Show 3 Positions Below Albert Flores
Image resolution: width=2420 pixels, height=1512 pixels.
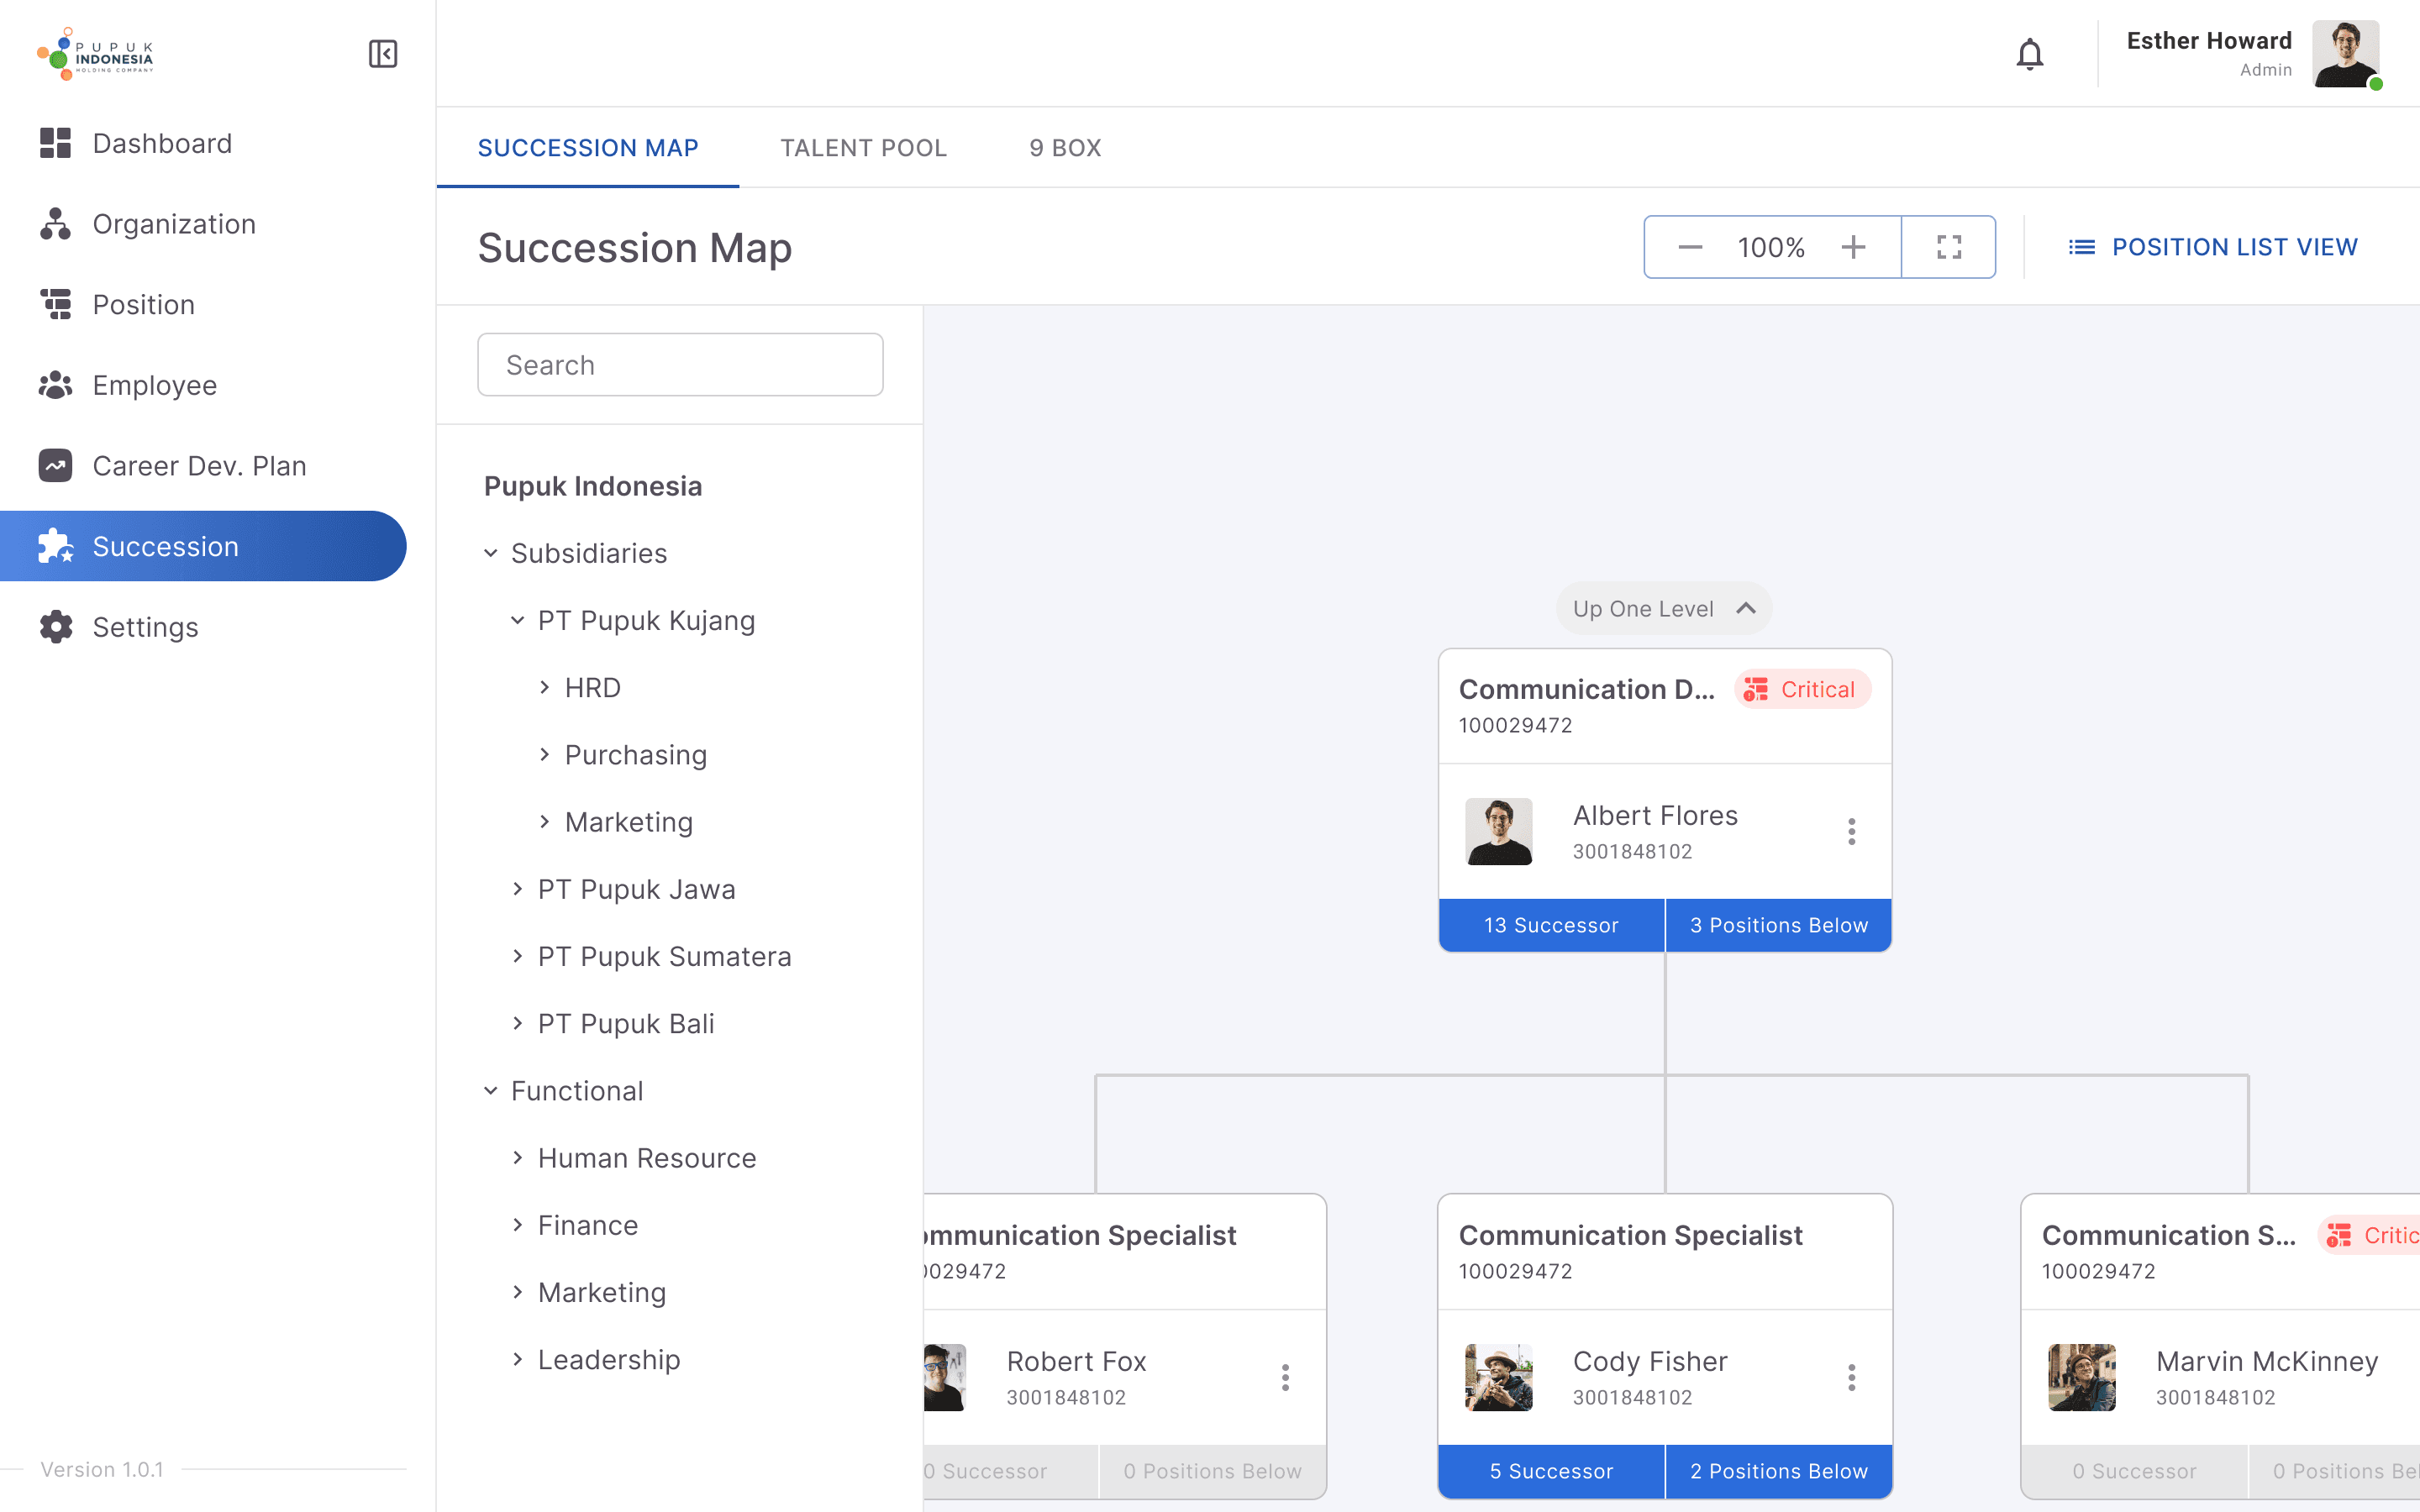point(1779,925)
